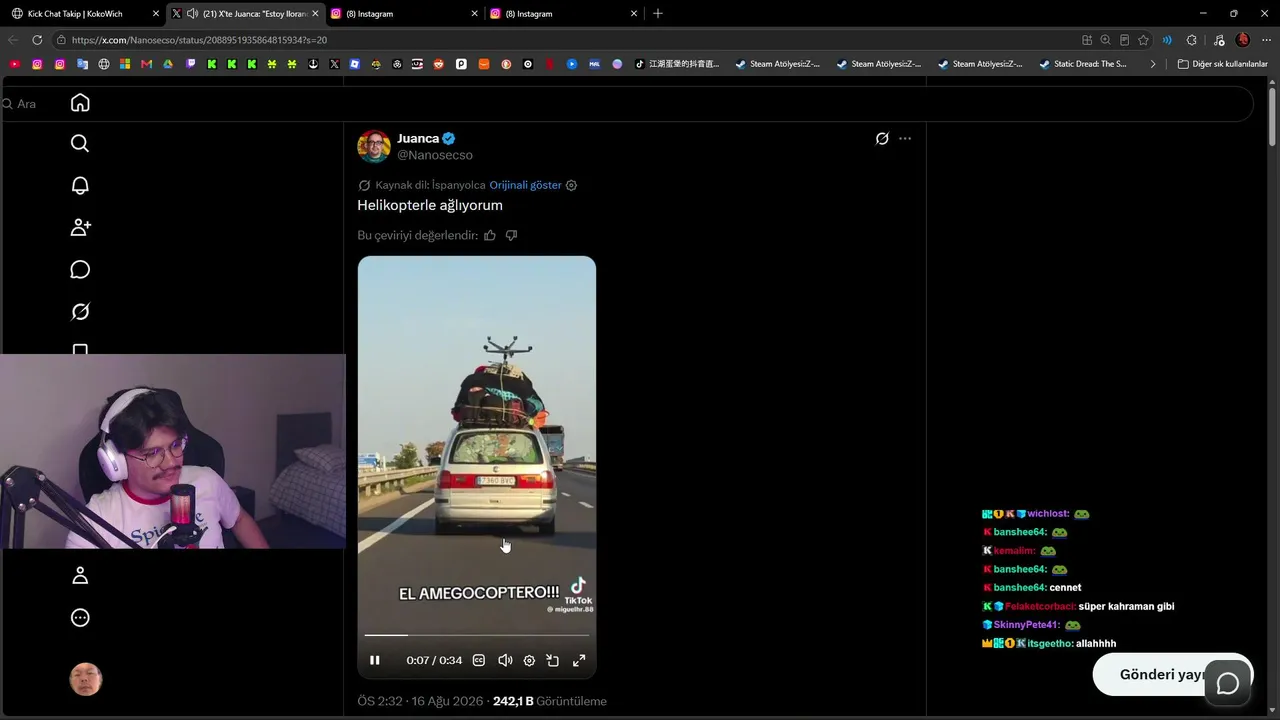Viewport: 1280px width, 720px height.
Task: Click the 242,1 B Görüntüleme view count
Action: [550, 701]
